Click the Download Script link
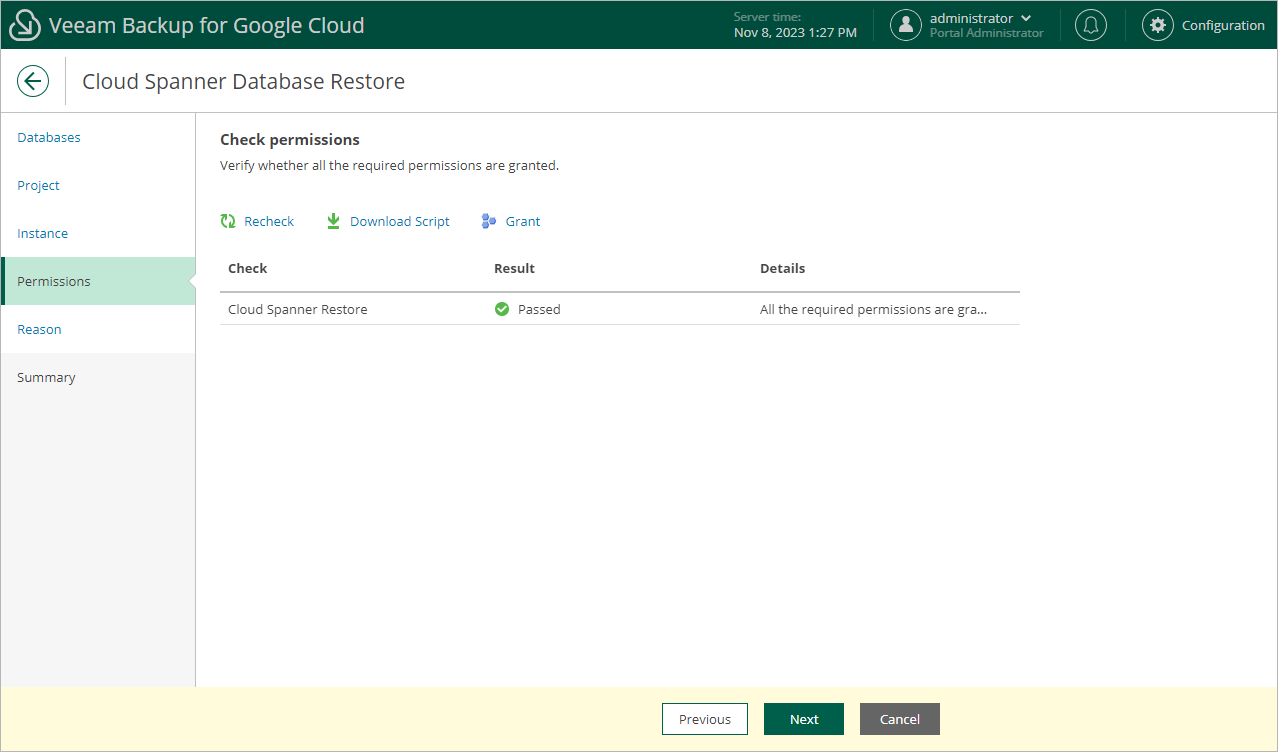Image resolution: width=1278 pixels, height=752 pixels. 400,221
